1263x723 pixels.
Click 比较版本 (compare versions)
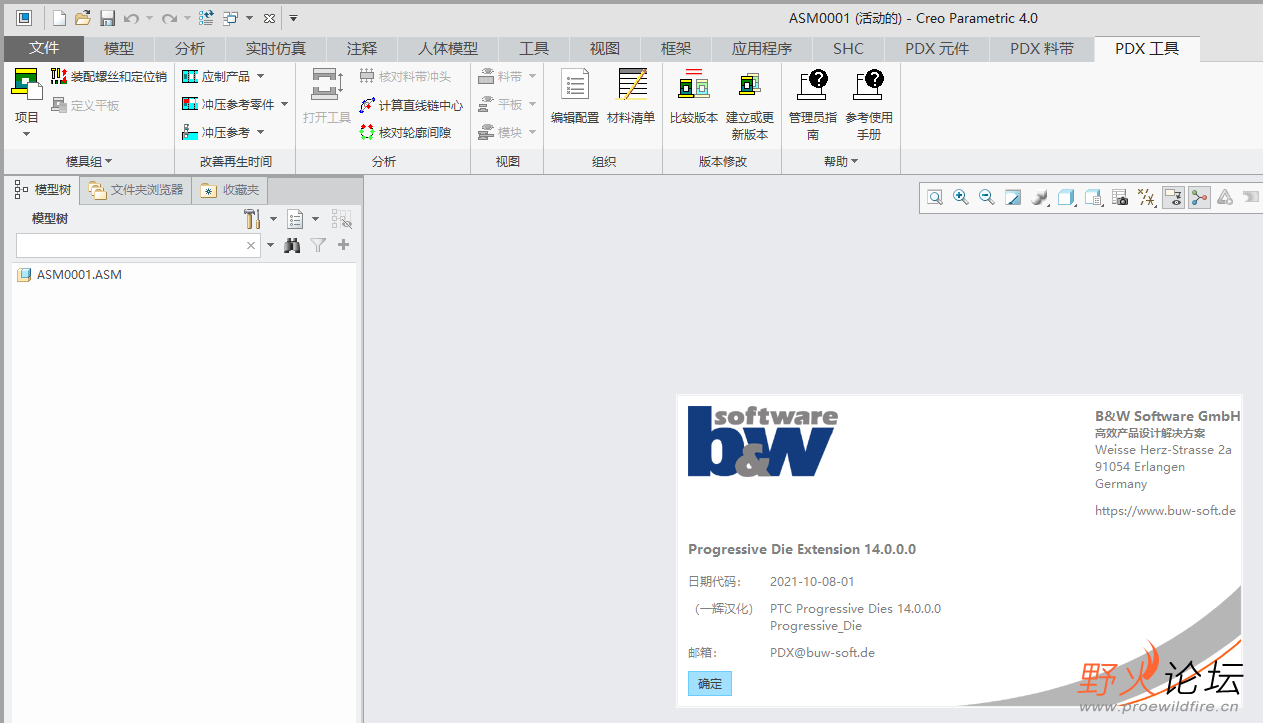coord(694,97)
